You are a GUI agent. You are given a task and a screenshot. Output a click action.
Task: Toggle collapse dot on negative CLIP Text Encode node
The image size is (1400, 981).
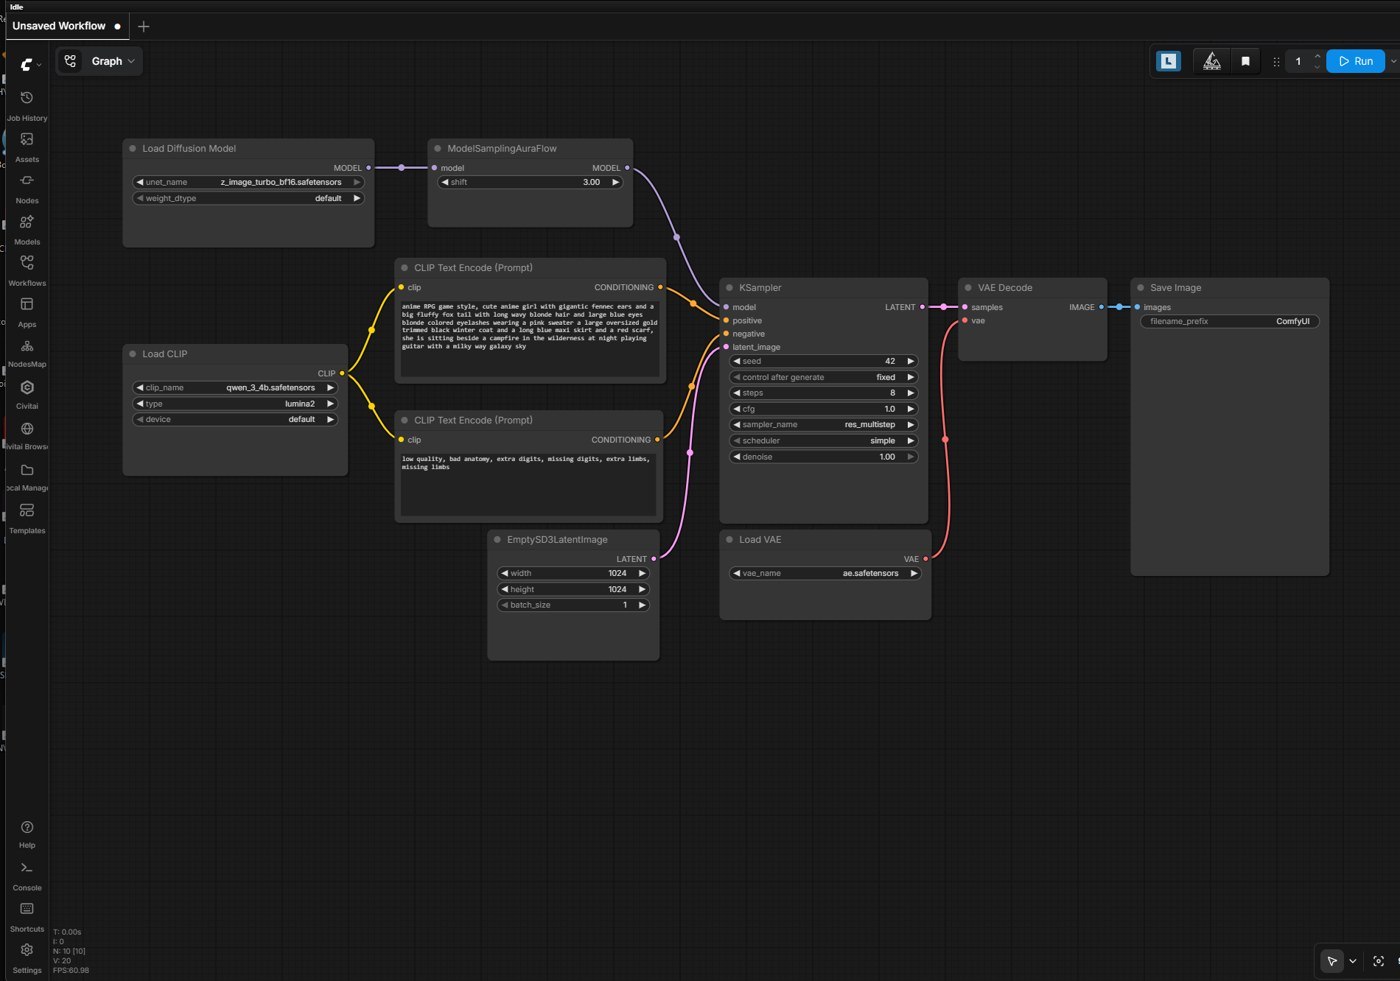[404, 420]
